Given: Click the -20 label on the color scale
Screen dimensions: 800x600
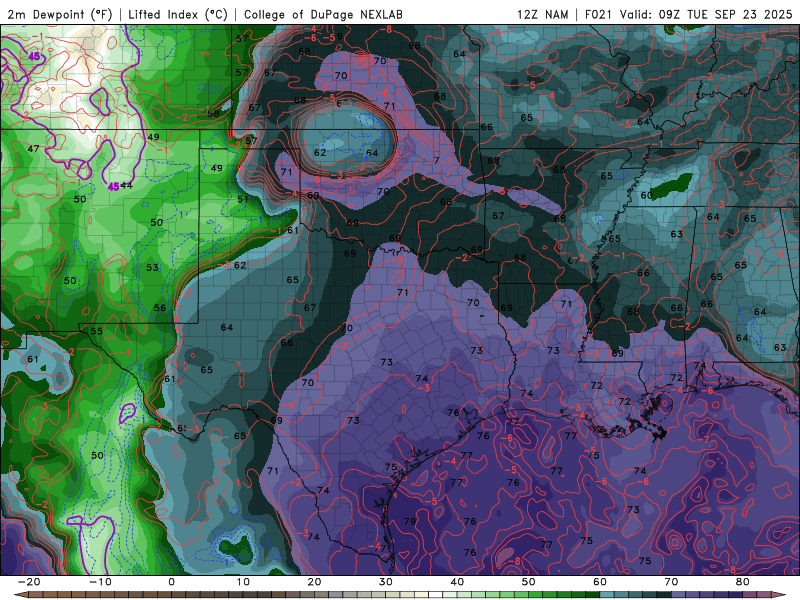Looking at the screenshot, I should pos(29,582).
